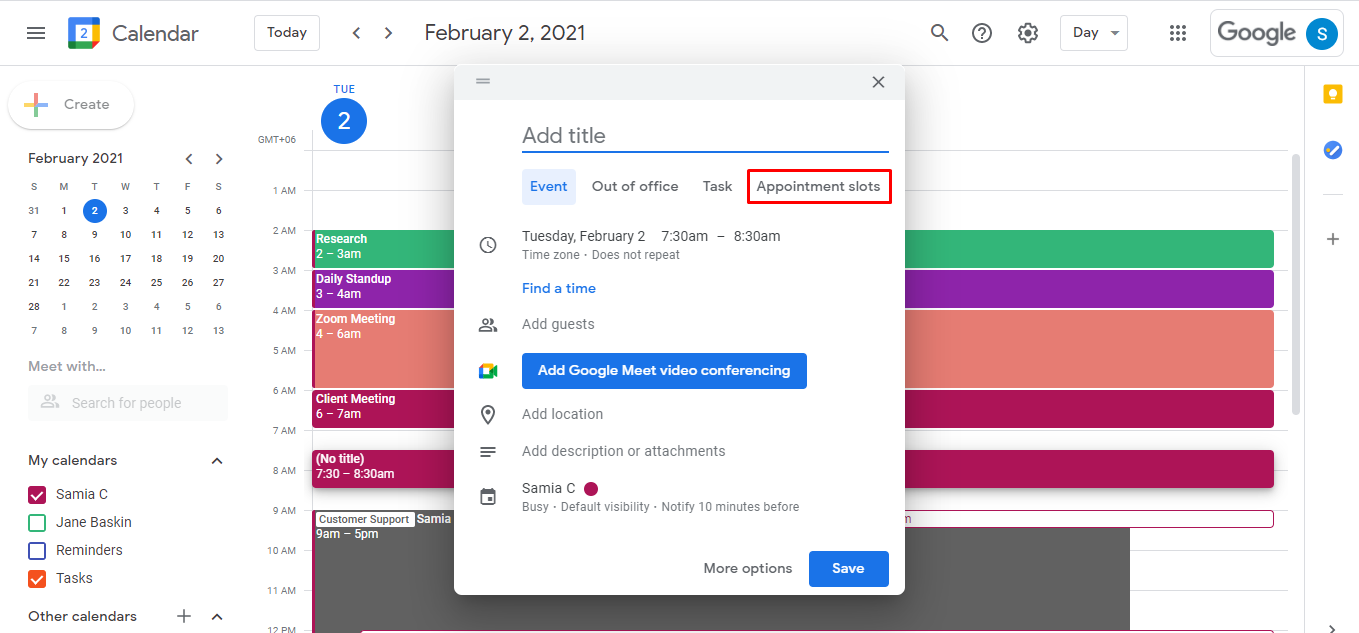Switch to the Appointment slots tab
This screenshot has width=1359, height=633.
[818, 186]
